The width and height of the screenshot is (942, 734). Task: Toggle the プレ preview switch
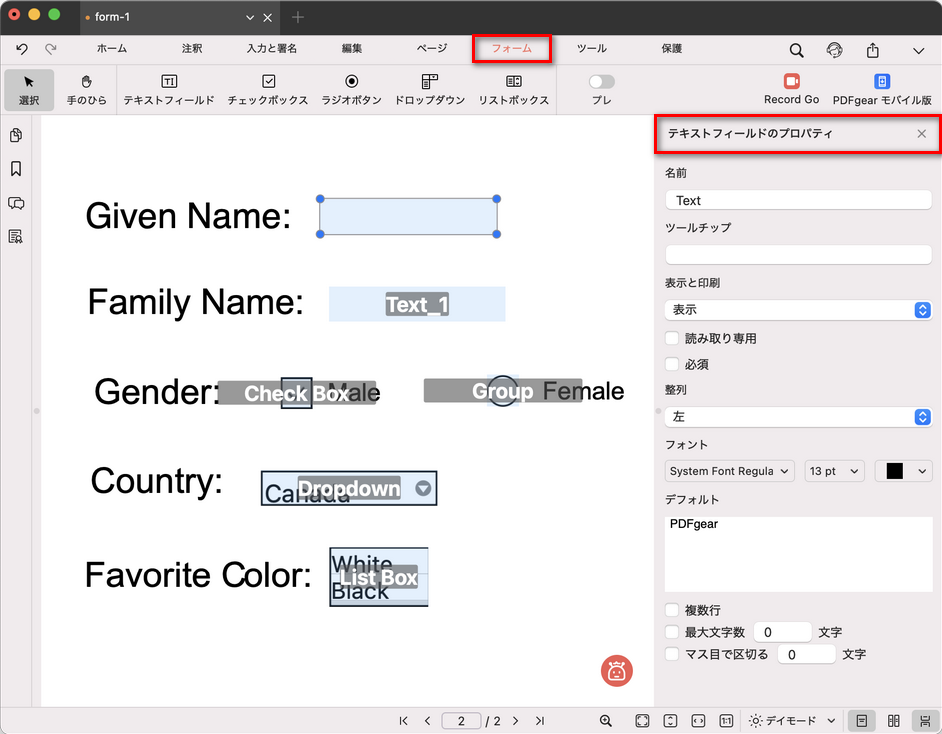click(x=601, y=82)
